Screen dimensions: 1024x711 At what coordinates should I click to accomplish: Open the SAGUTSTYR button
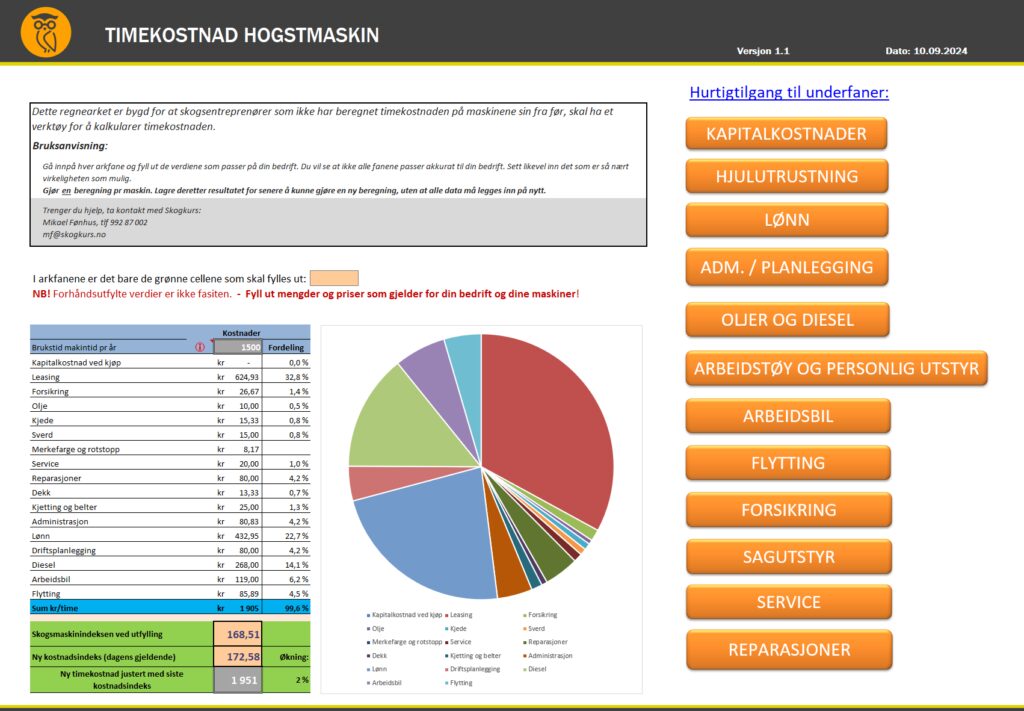point(787,556)
